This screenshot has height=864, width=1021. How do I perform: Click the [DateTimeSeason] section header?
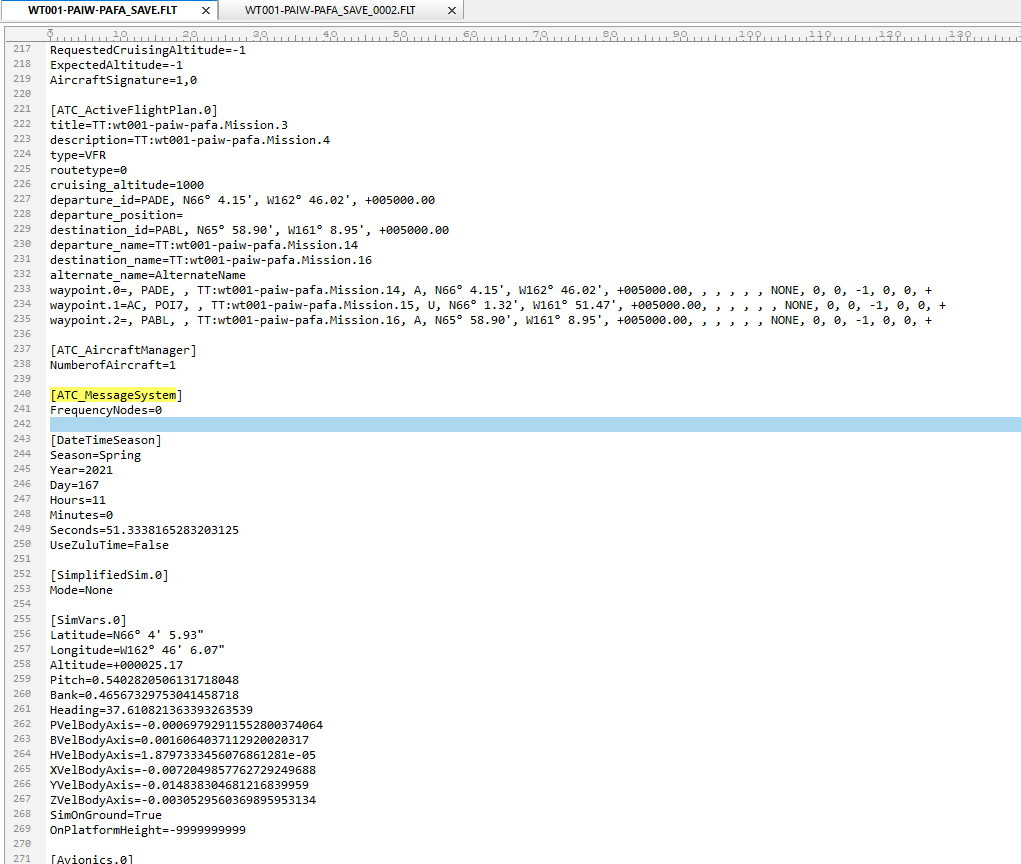click(x=105, y=440)
